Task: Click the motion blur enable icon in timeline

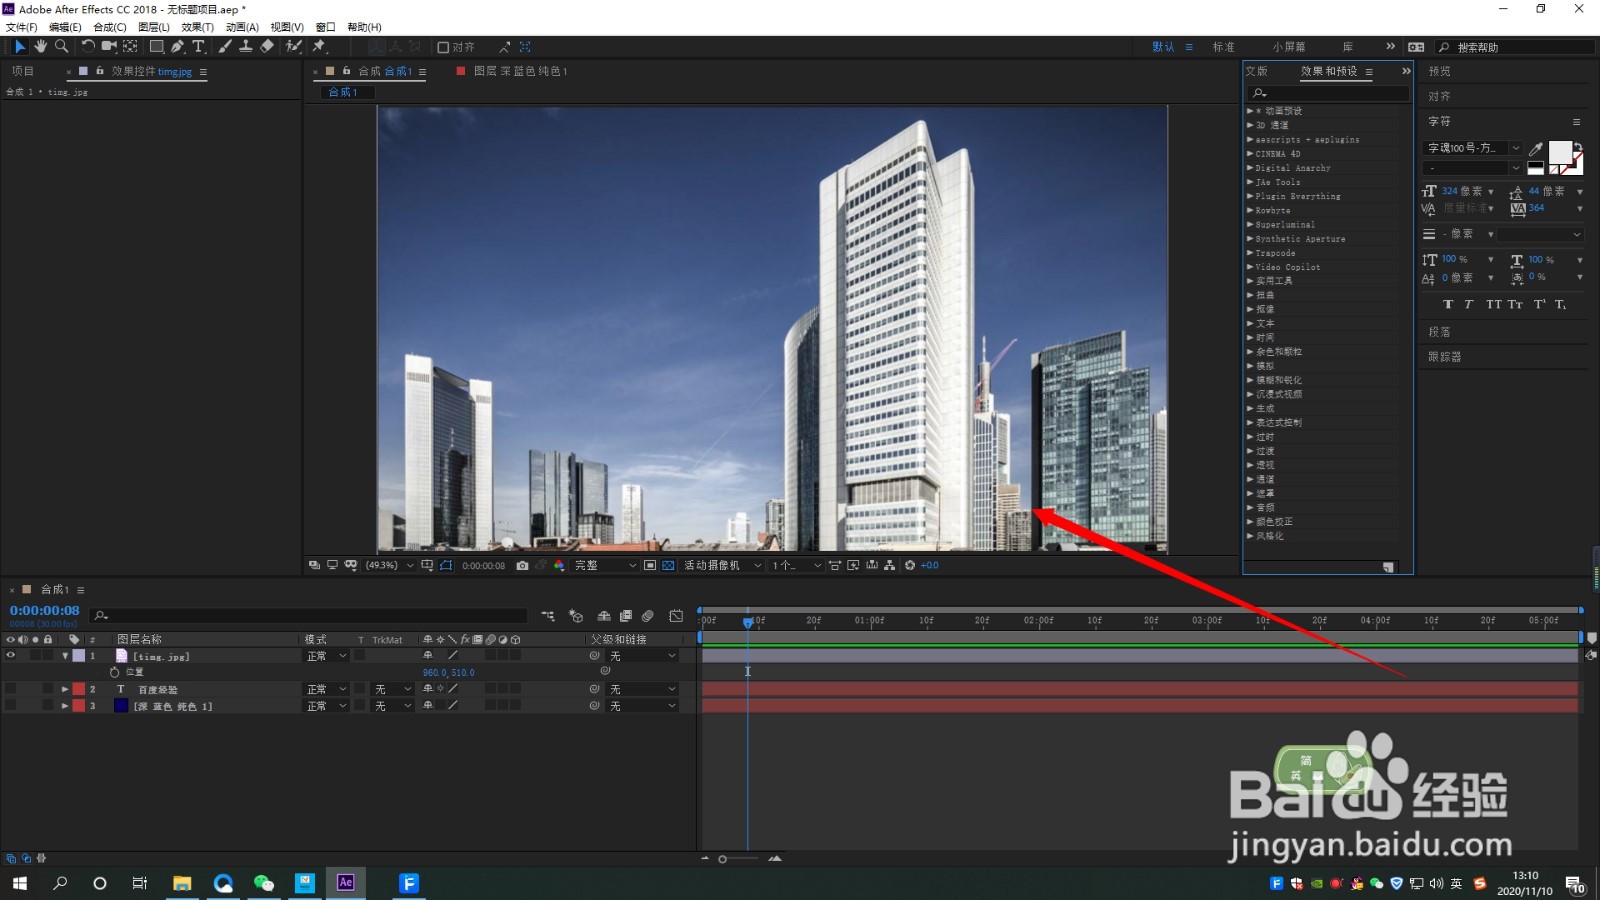Action: click(648, 616)
